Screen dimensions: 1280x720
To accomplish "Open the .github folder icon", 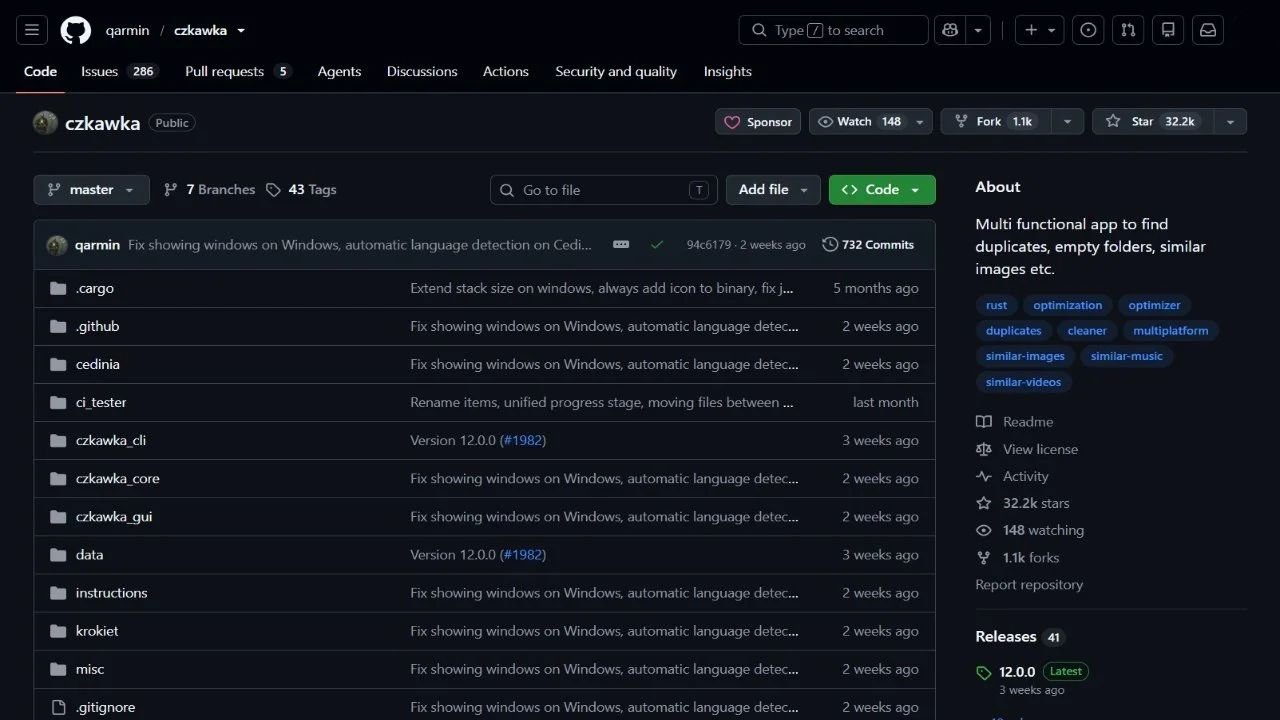I will (58, 327).
